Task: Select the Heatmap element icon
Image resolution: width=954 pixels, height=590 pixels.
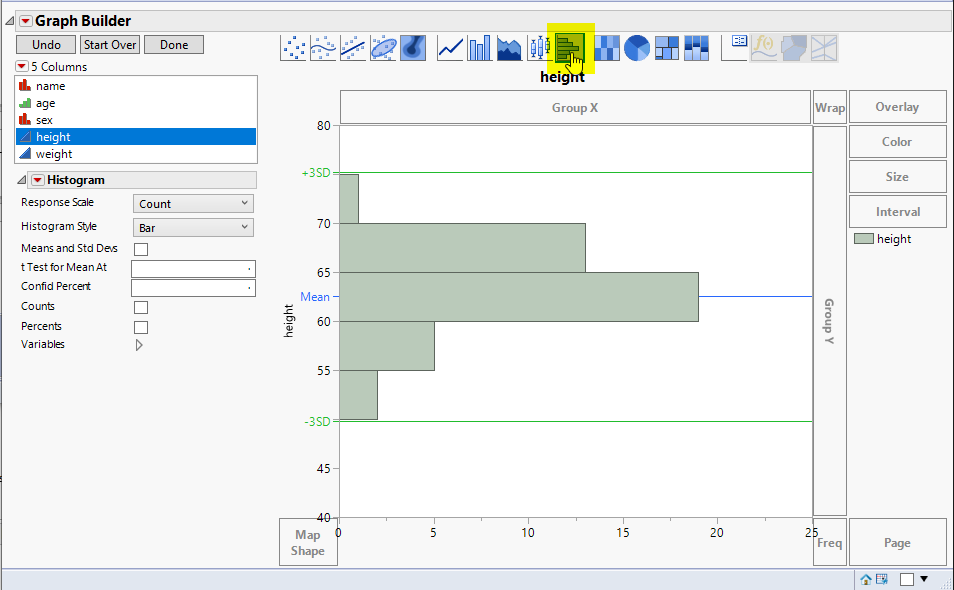Action: point(607,47)
